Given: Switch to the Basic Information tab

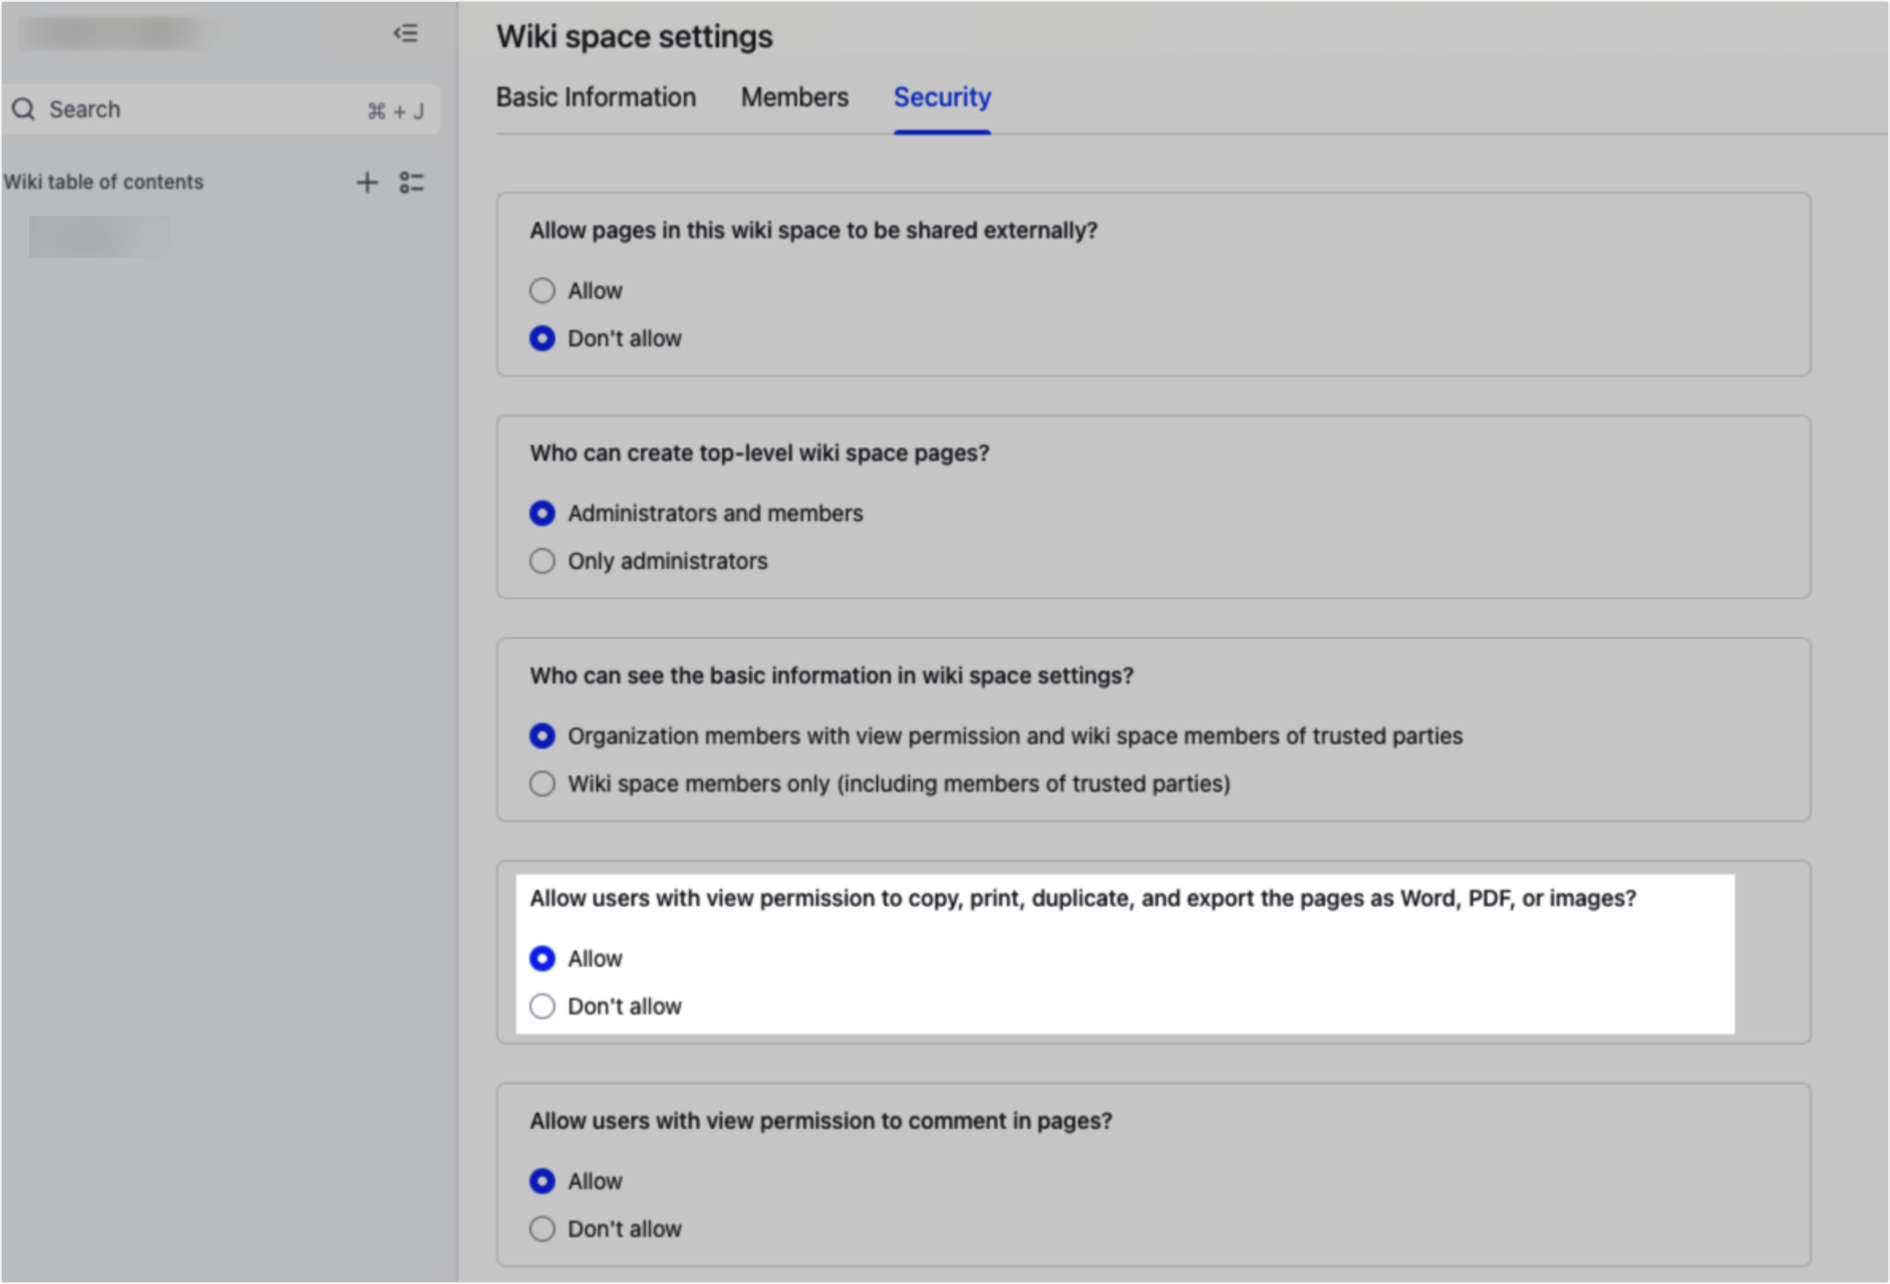Looking at the screenshot, I should 596,97.
